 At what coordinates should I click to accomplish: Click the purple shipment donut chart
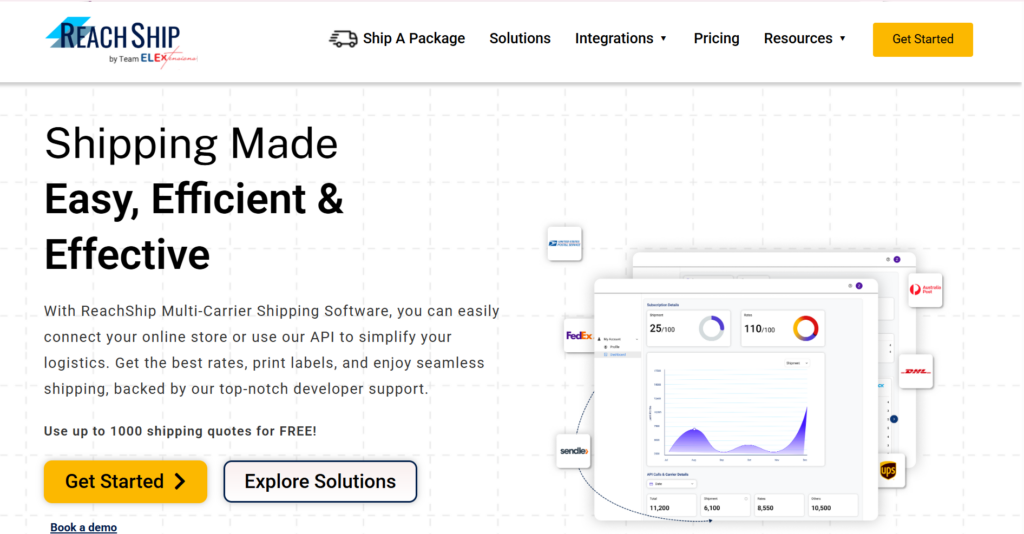click(x=711, y=328)
